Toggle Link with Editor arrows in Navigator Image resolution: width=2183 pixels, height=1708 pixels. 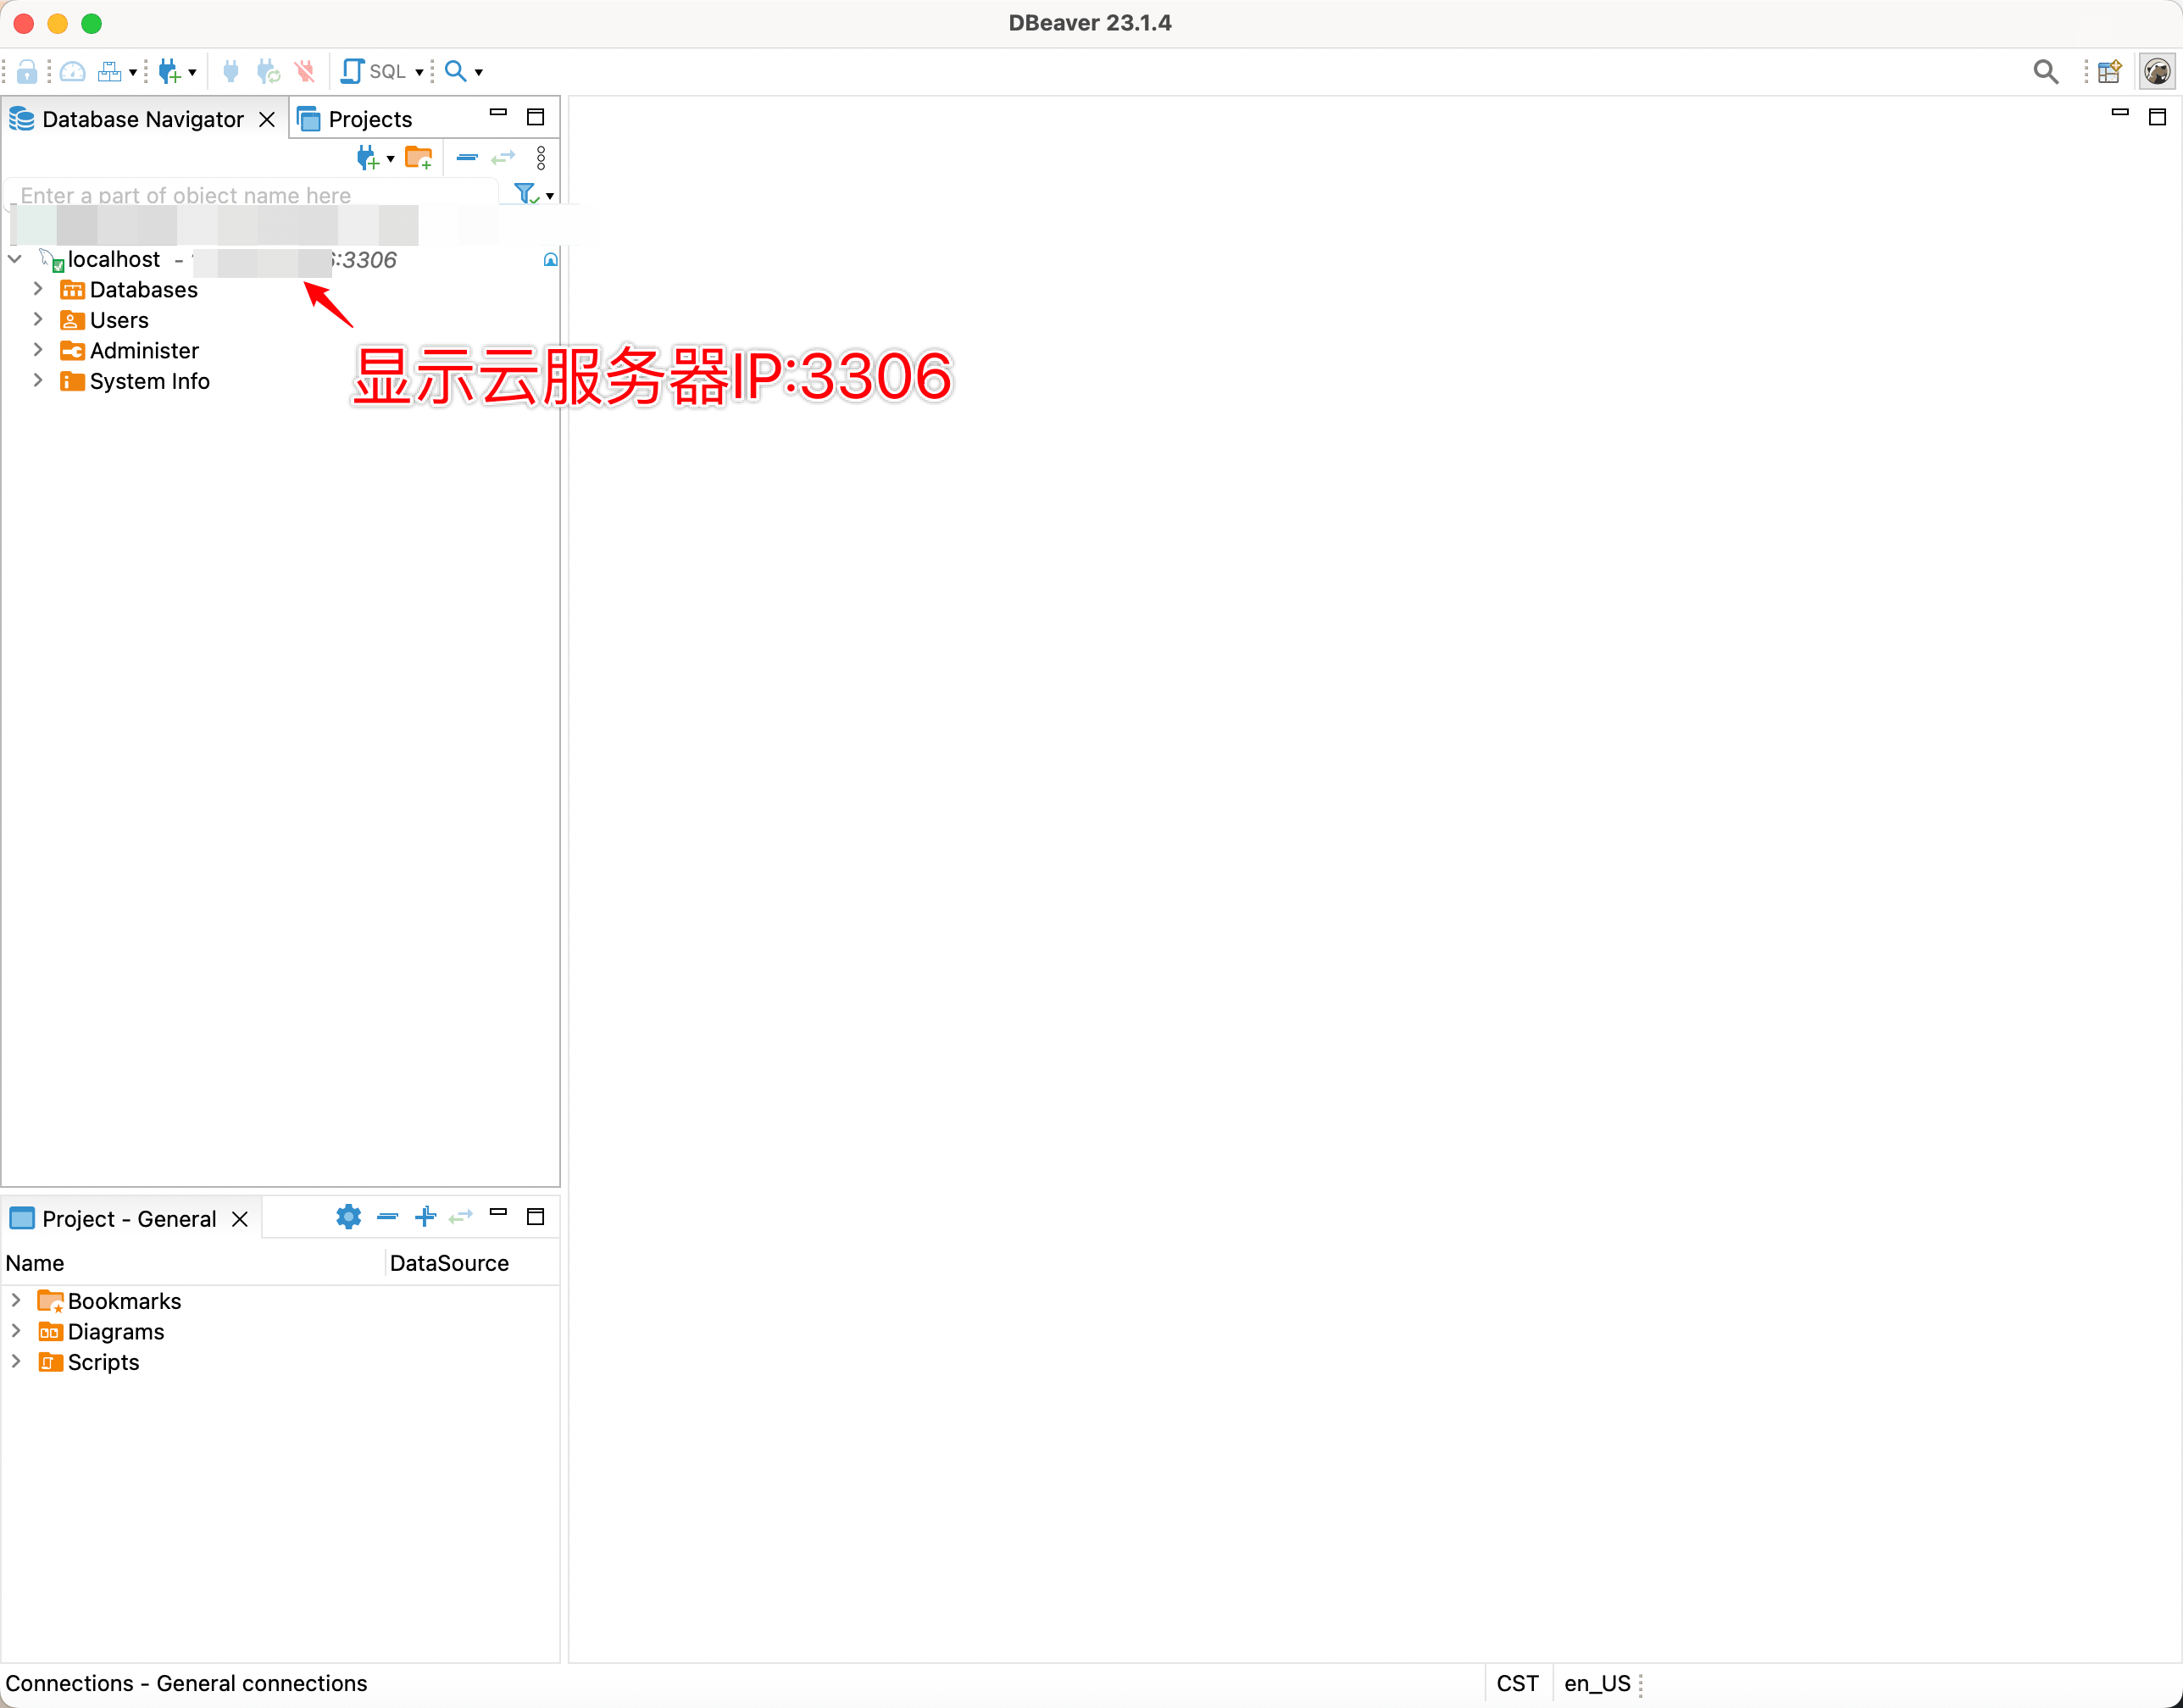click(x=503, y=158)
